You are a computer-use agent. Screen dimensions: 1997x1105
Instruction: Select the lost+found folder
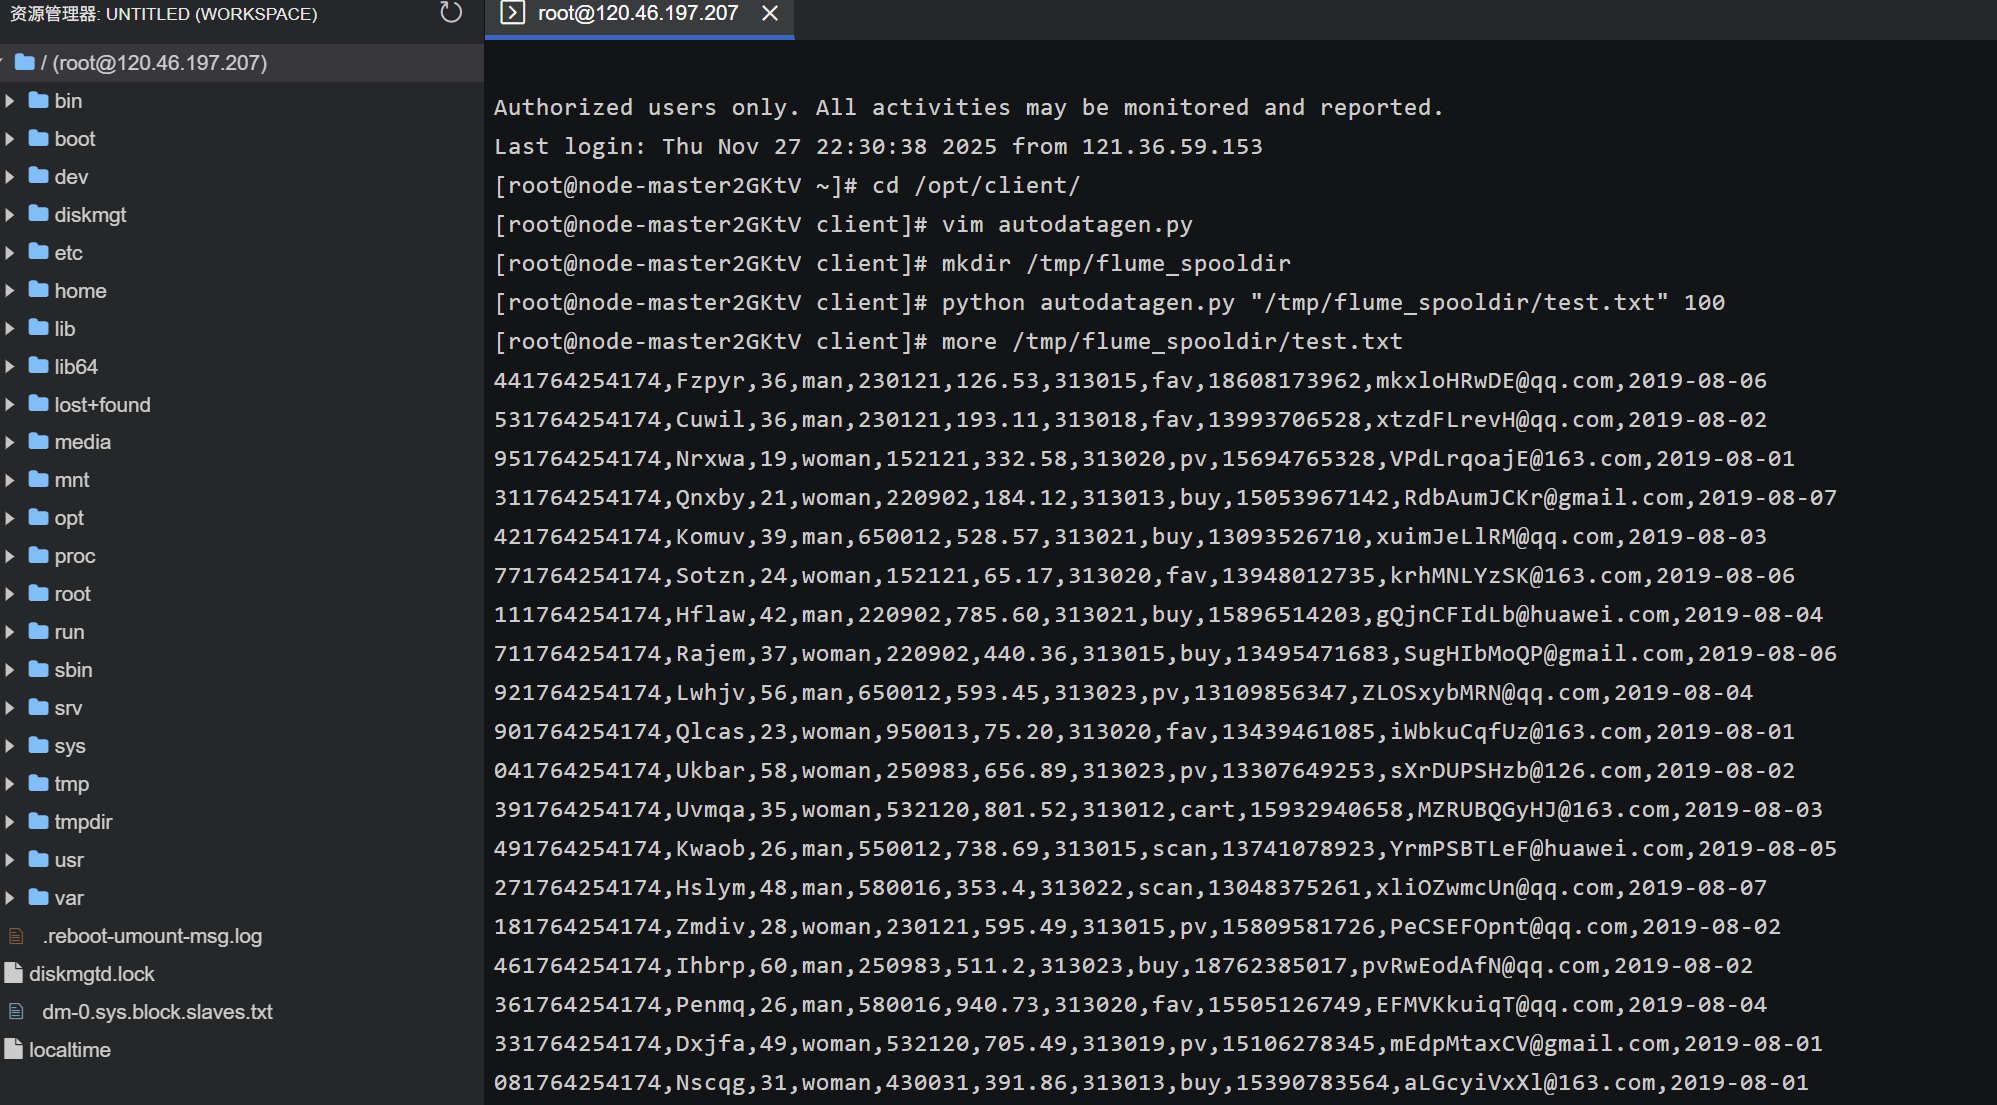[x=102, y=405]
